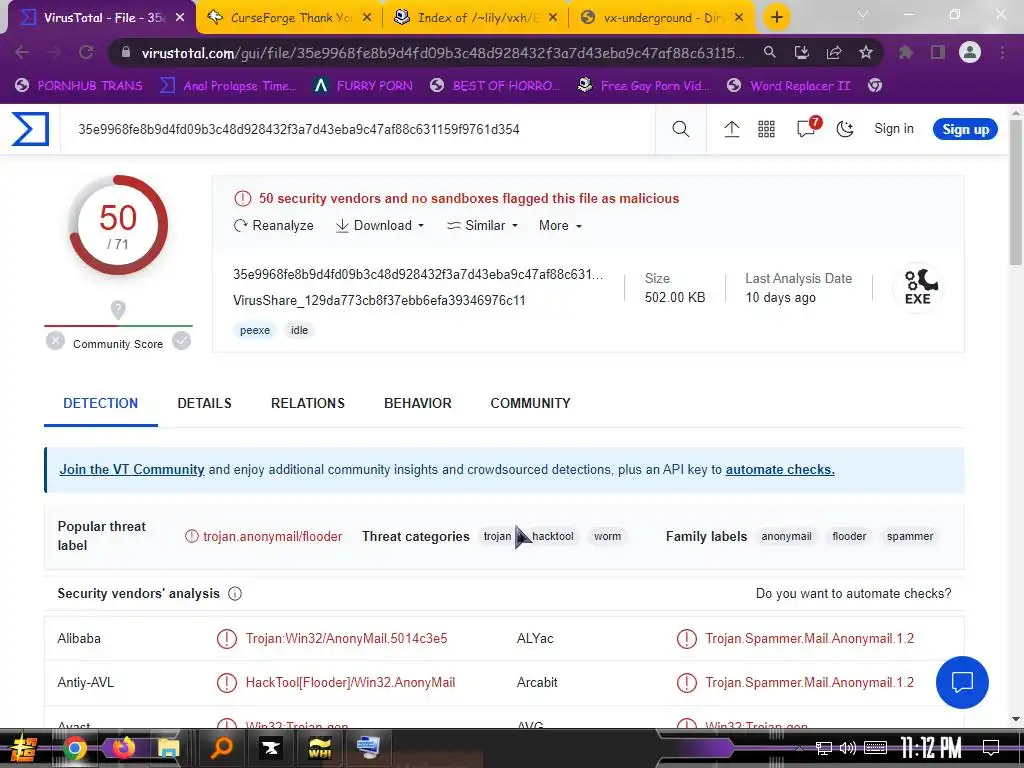Vote negative with community score X icon
The height and width of the screenshot is (768, 1024).
click(x=56, y=340)
